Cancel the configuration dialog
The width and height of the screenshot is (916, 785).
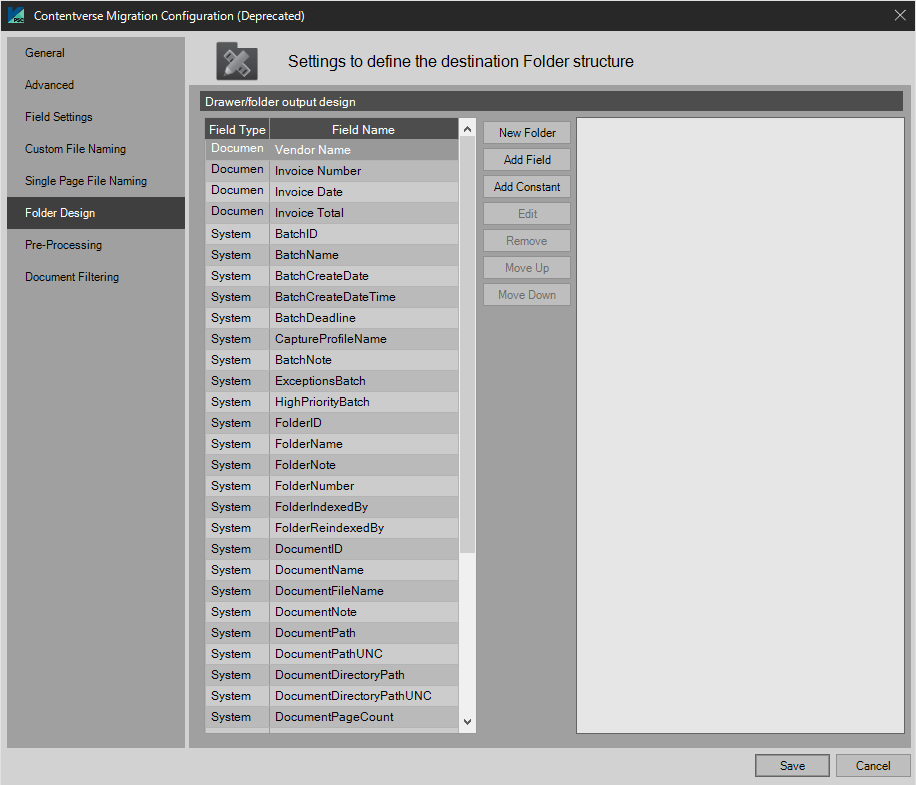coord(873,766)
